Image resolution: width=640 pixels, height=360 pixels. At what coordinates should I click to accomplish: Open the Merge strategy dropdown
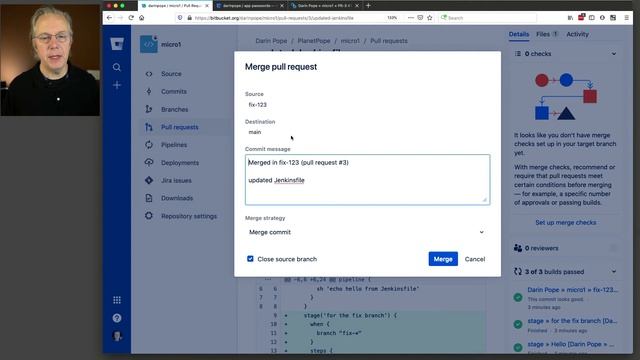point(367,232)
